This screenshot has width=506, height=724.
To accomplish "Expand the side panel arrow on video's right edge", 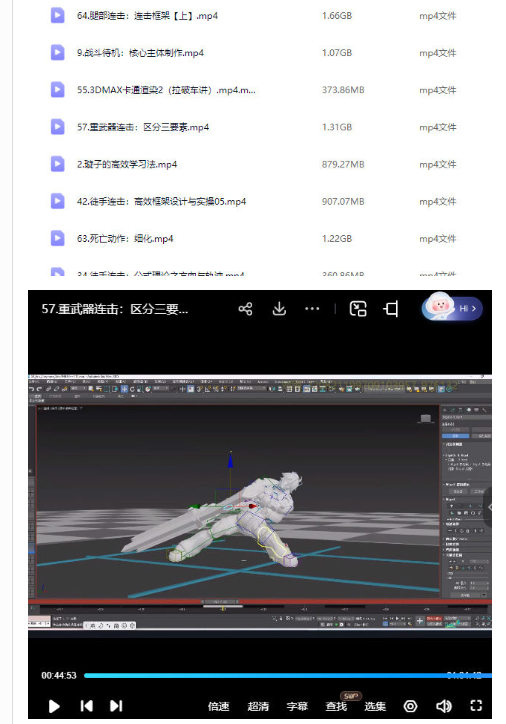I will 488,507.
